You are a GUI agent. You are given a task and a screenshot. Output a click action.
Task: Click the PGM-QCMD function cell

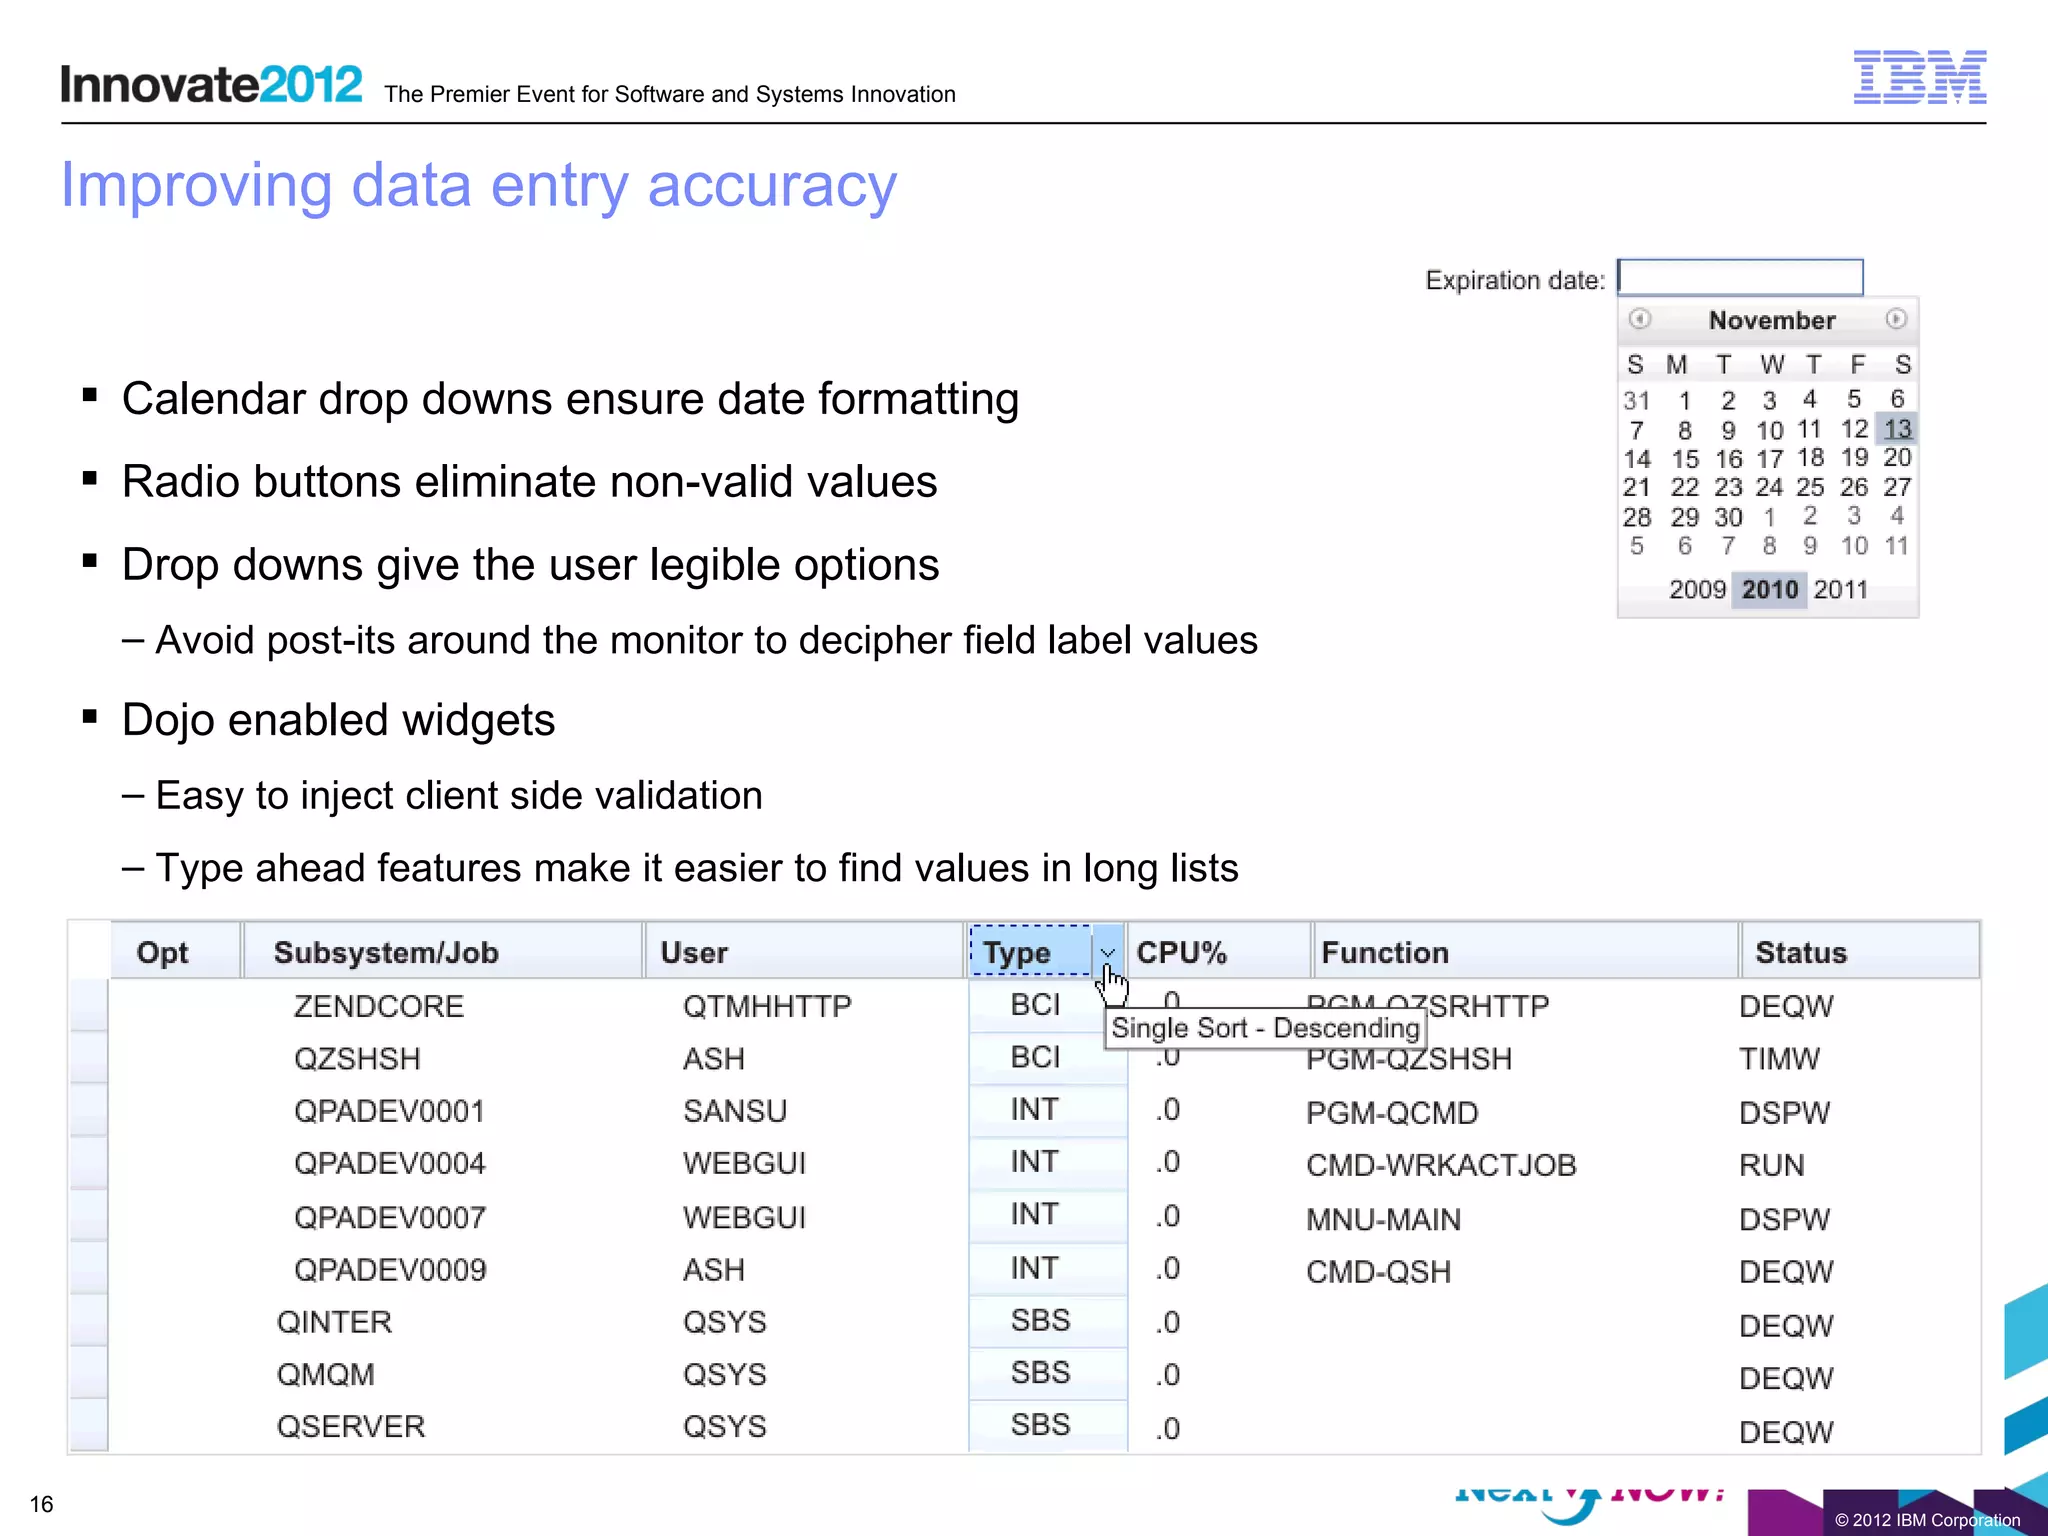coord(1391,1113)
